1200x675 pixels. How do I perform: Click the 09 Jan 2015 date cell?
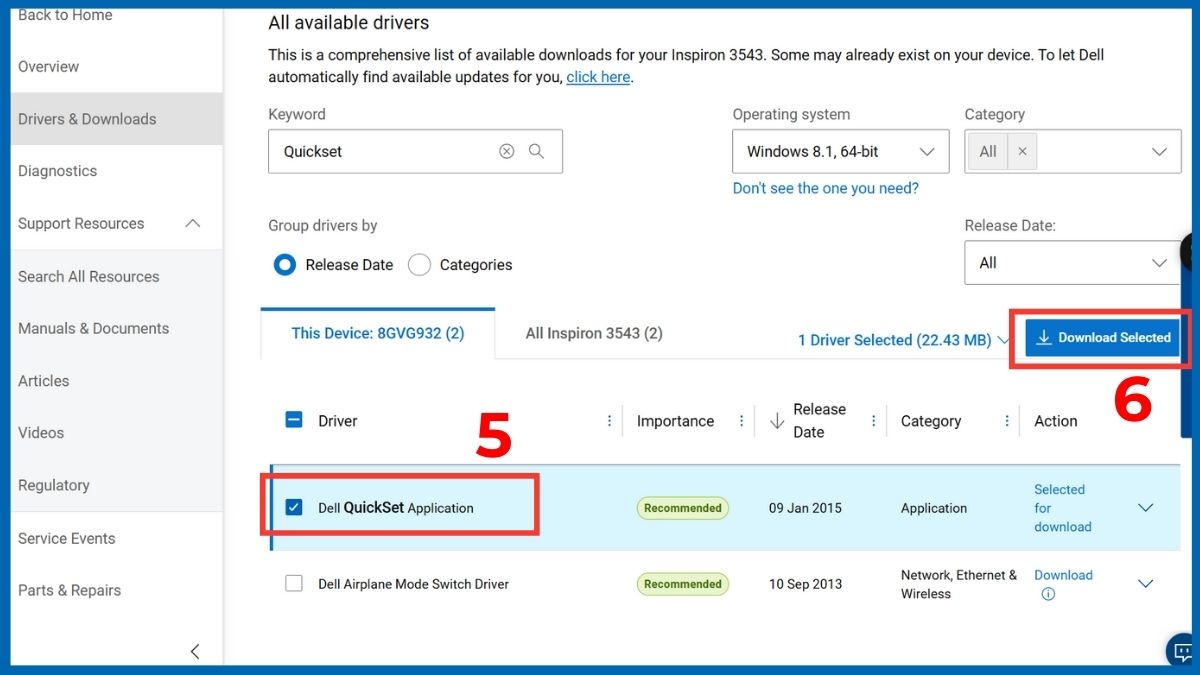805,508
